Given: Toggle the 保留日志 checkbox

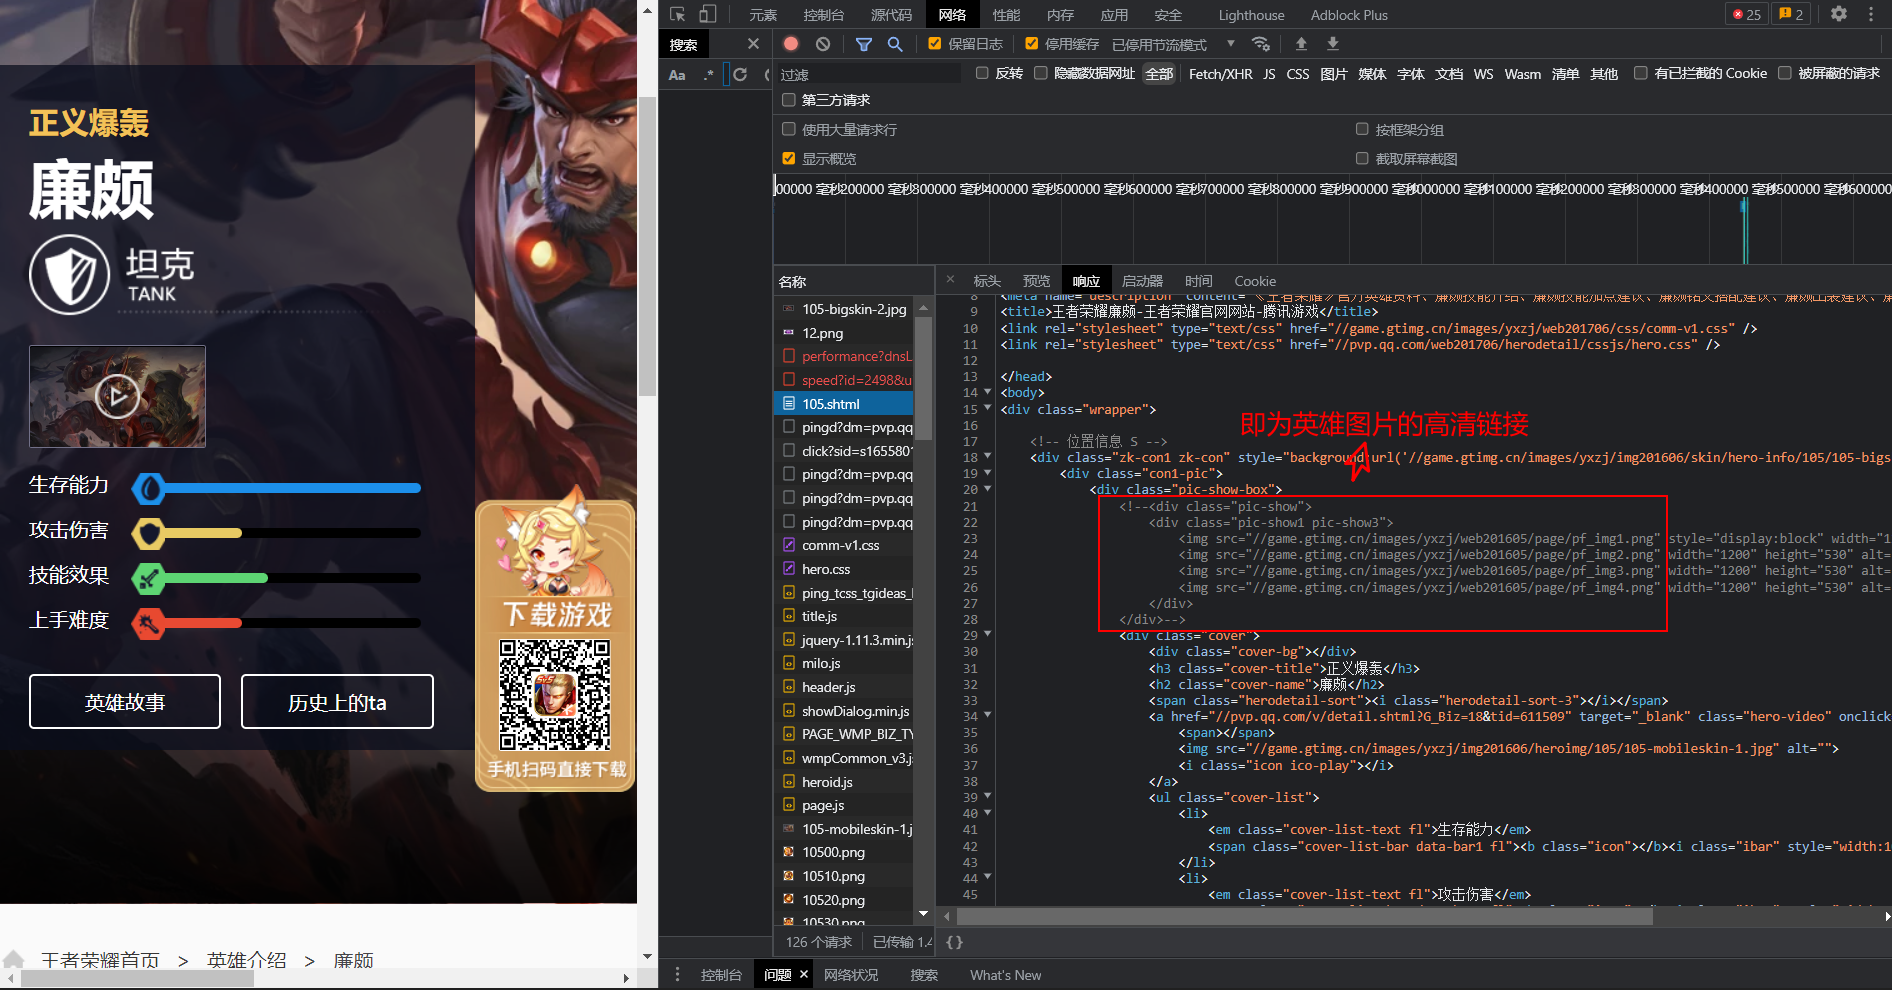Looking at the screenshot, I should point(934,43).
